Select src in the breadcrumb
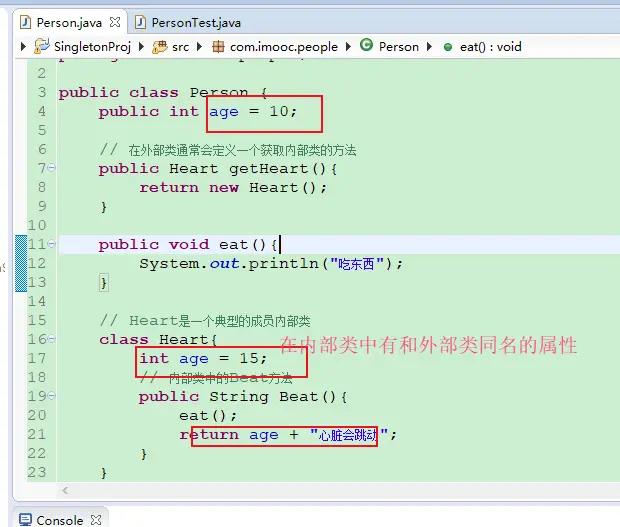 180,47
